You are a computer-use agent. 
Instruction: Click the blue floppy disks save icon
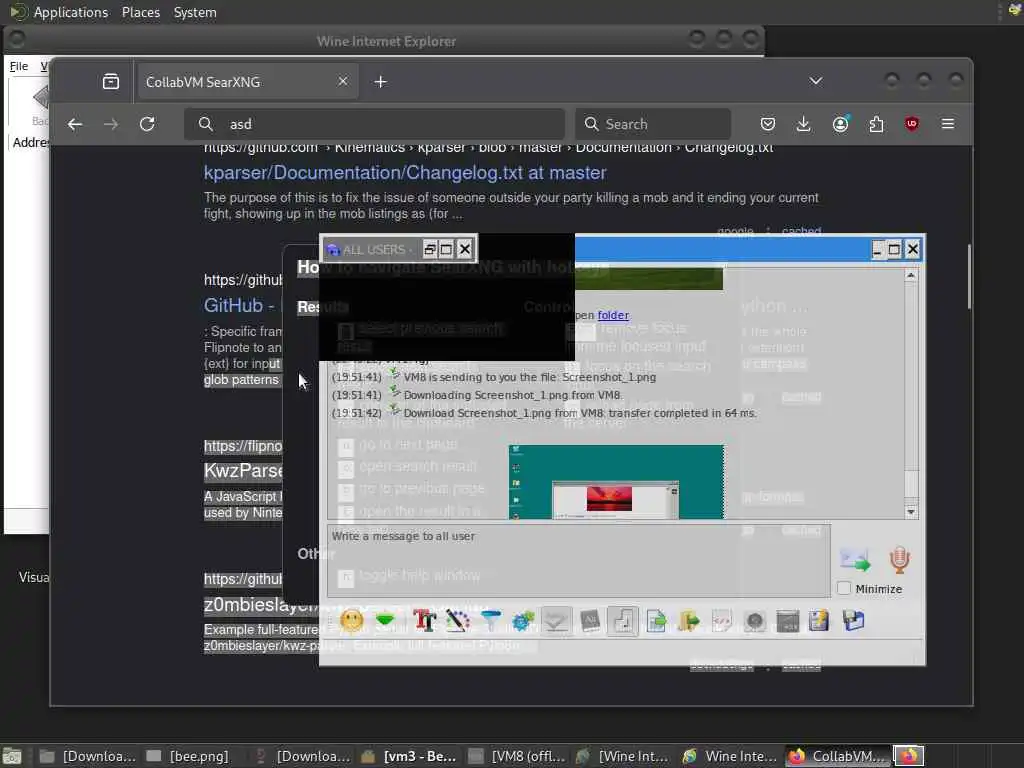tap(854, 620)
